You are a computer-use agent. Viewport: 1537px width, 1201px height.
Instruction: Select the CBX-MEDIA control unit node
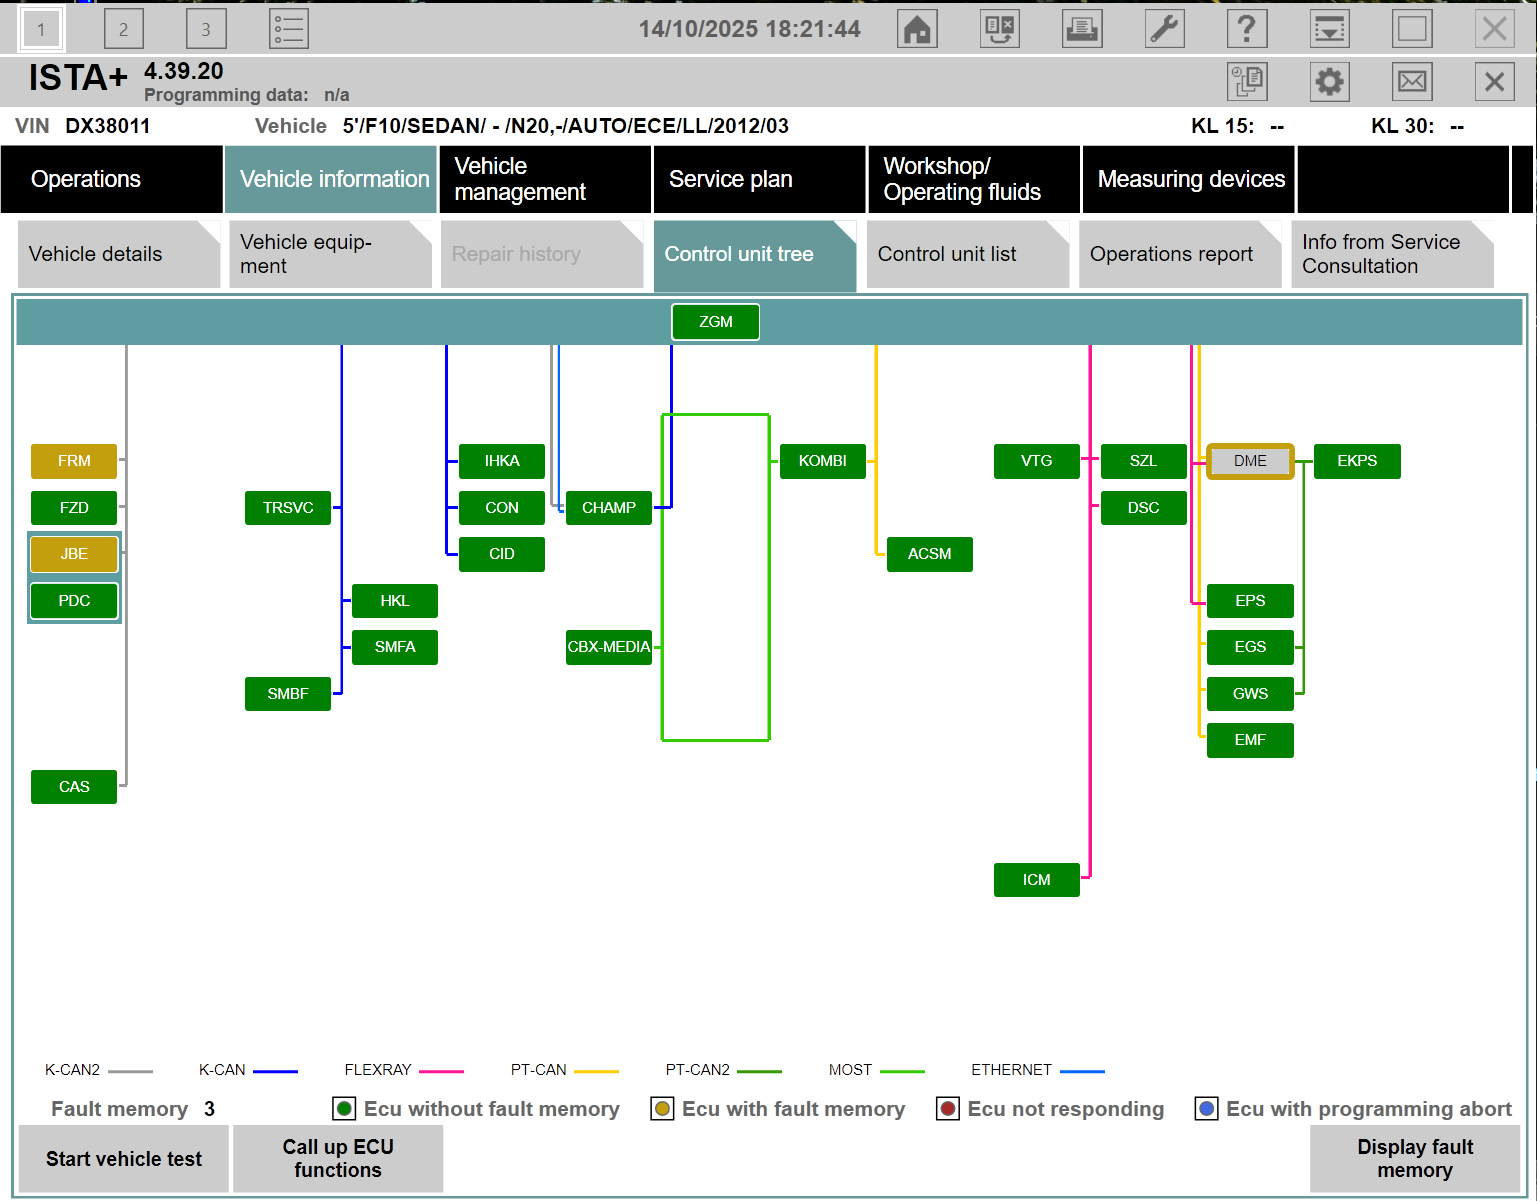click(x=609, y=647)
